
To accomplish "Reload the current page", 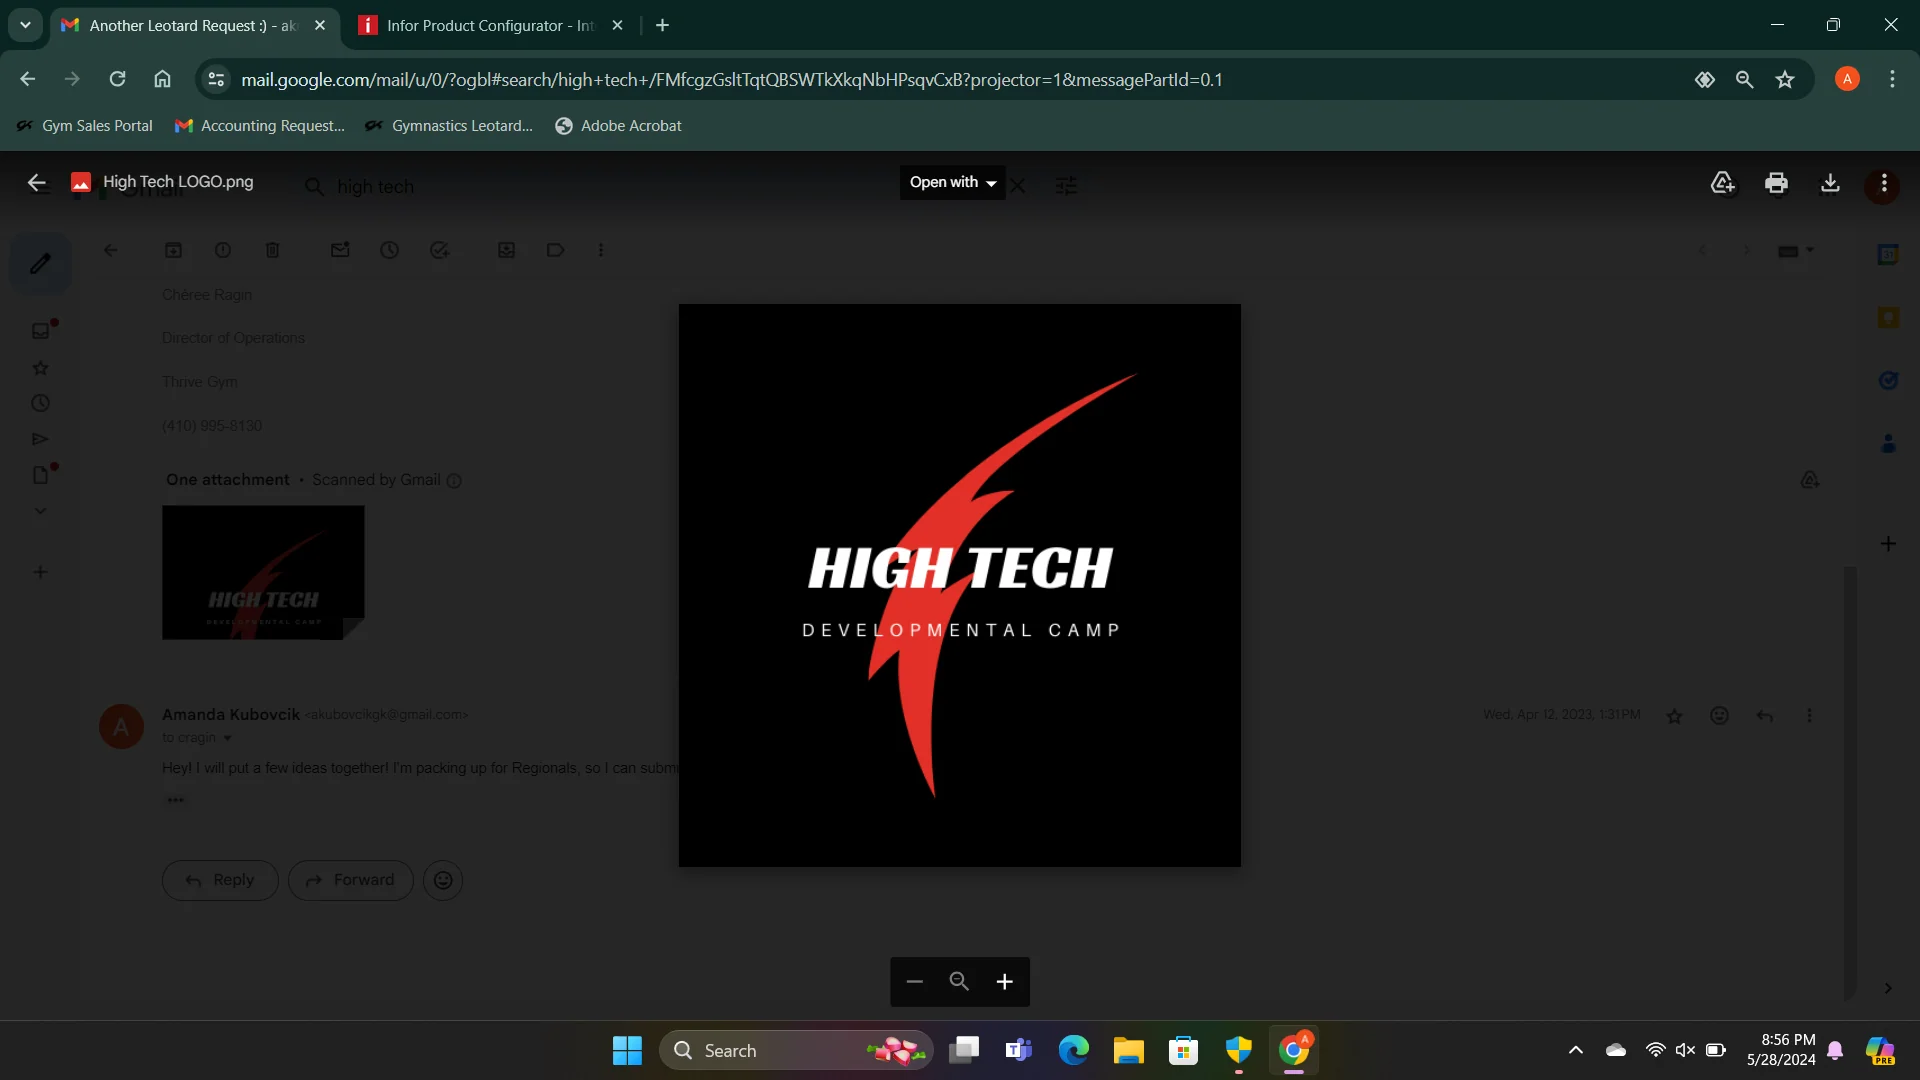I will coord(117,79).
